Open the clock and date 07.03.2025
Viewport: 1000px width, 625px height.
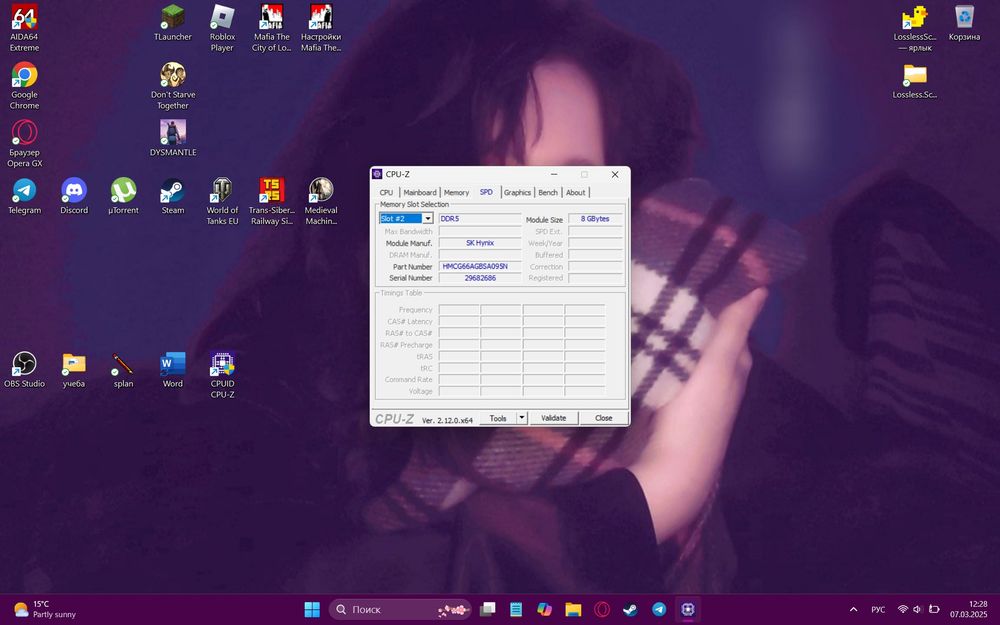point(968,610)
